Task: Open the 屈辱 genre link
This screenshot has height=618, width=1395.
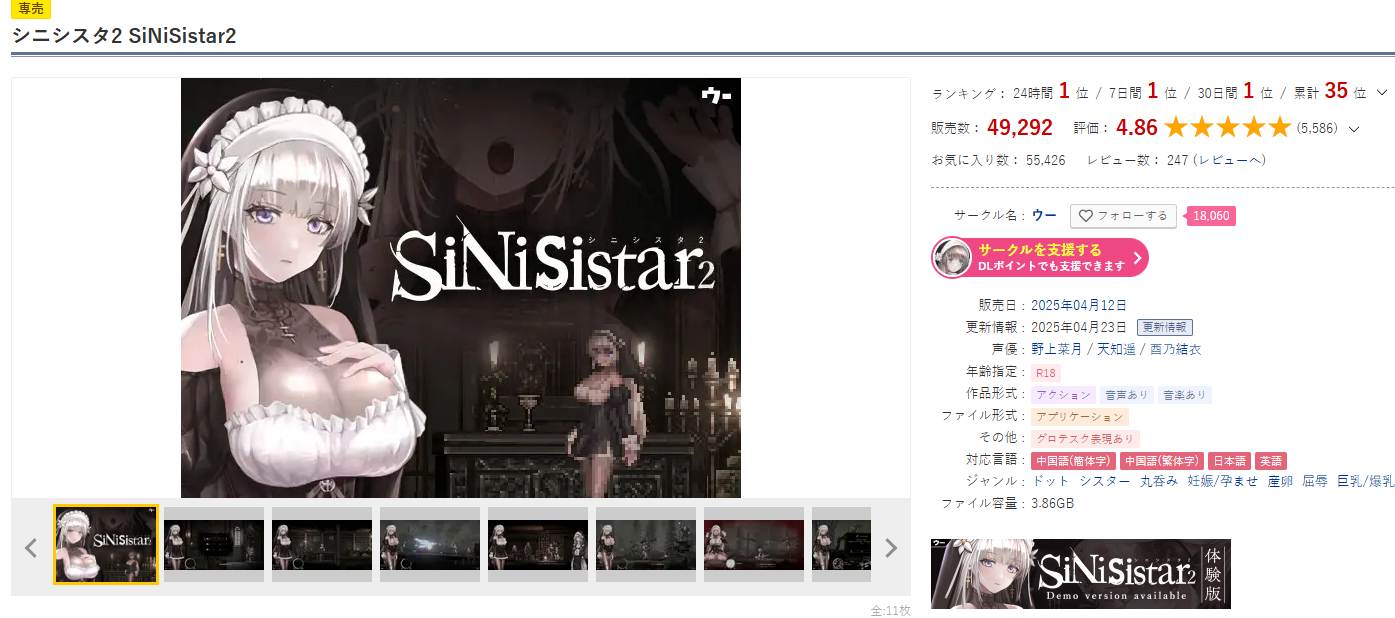Action: (x=1315, y=481)
